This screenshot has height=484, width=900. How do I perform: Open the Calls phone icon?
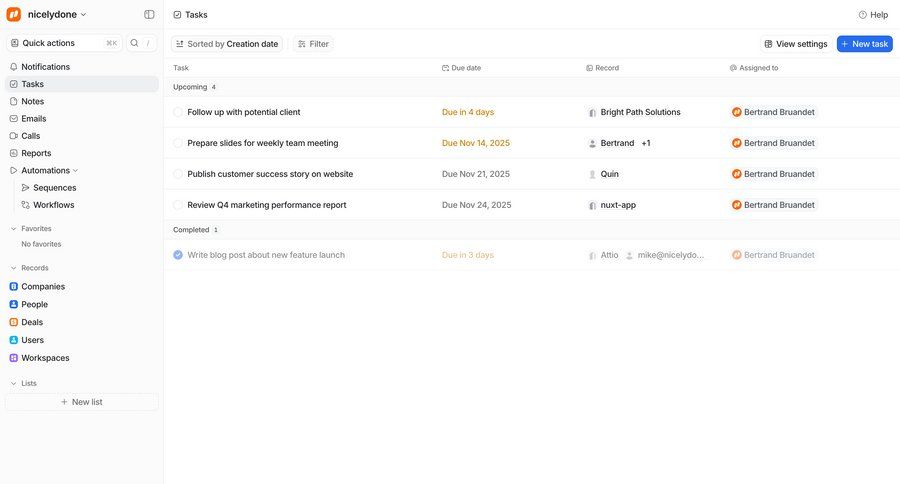[x=14, y=136]
